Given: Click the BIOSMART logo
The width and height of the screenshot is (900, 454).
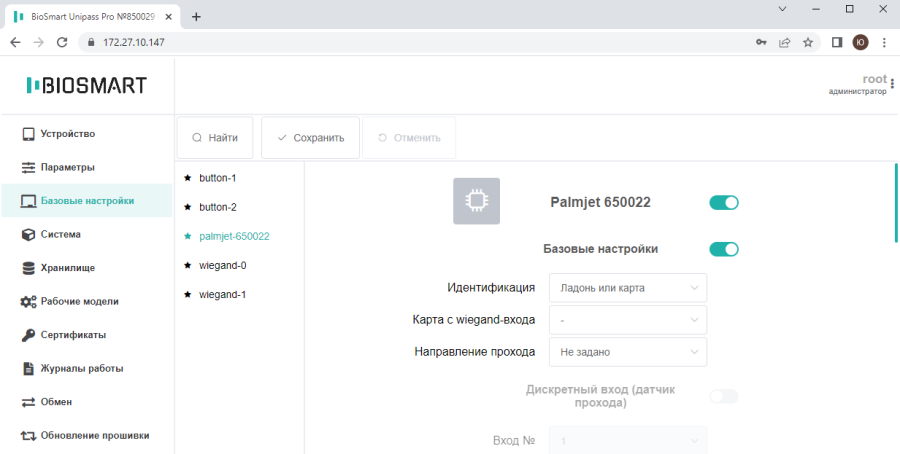Looking at the screenshot, I should click(x=87, y=86).
